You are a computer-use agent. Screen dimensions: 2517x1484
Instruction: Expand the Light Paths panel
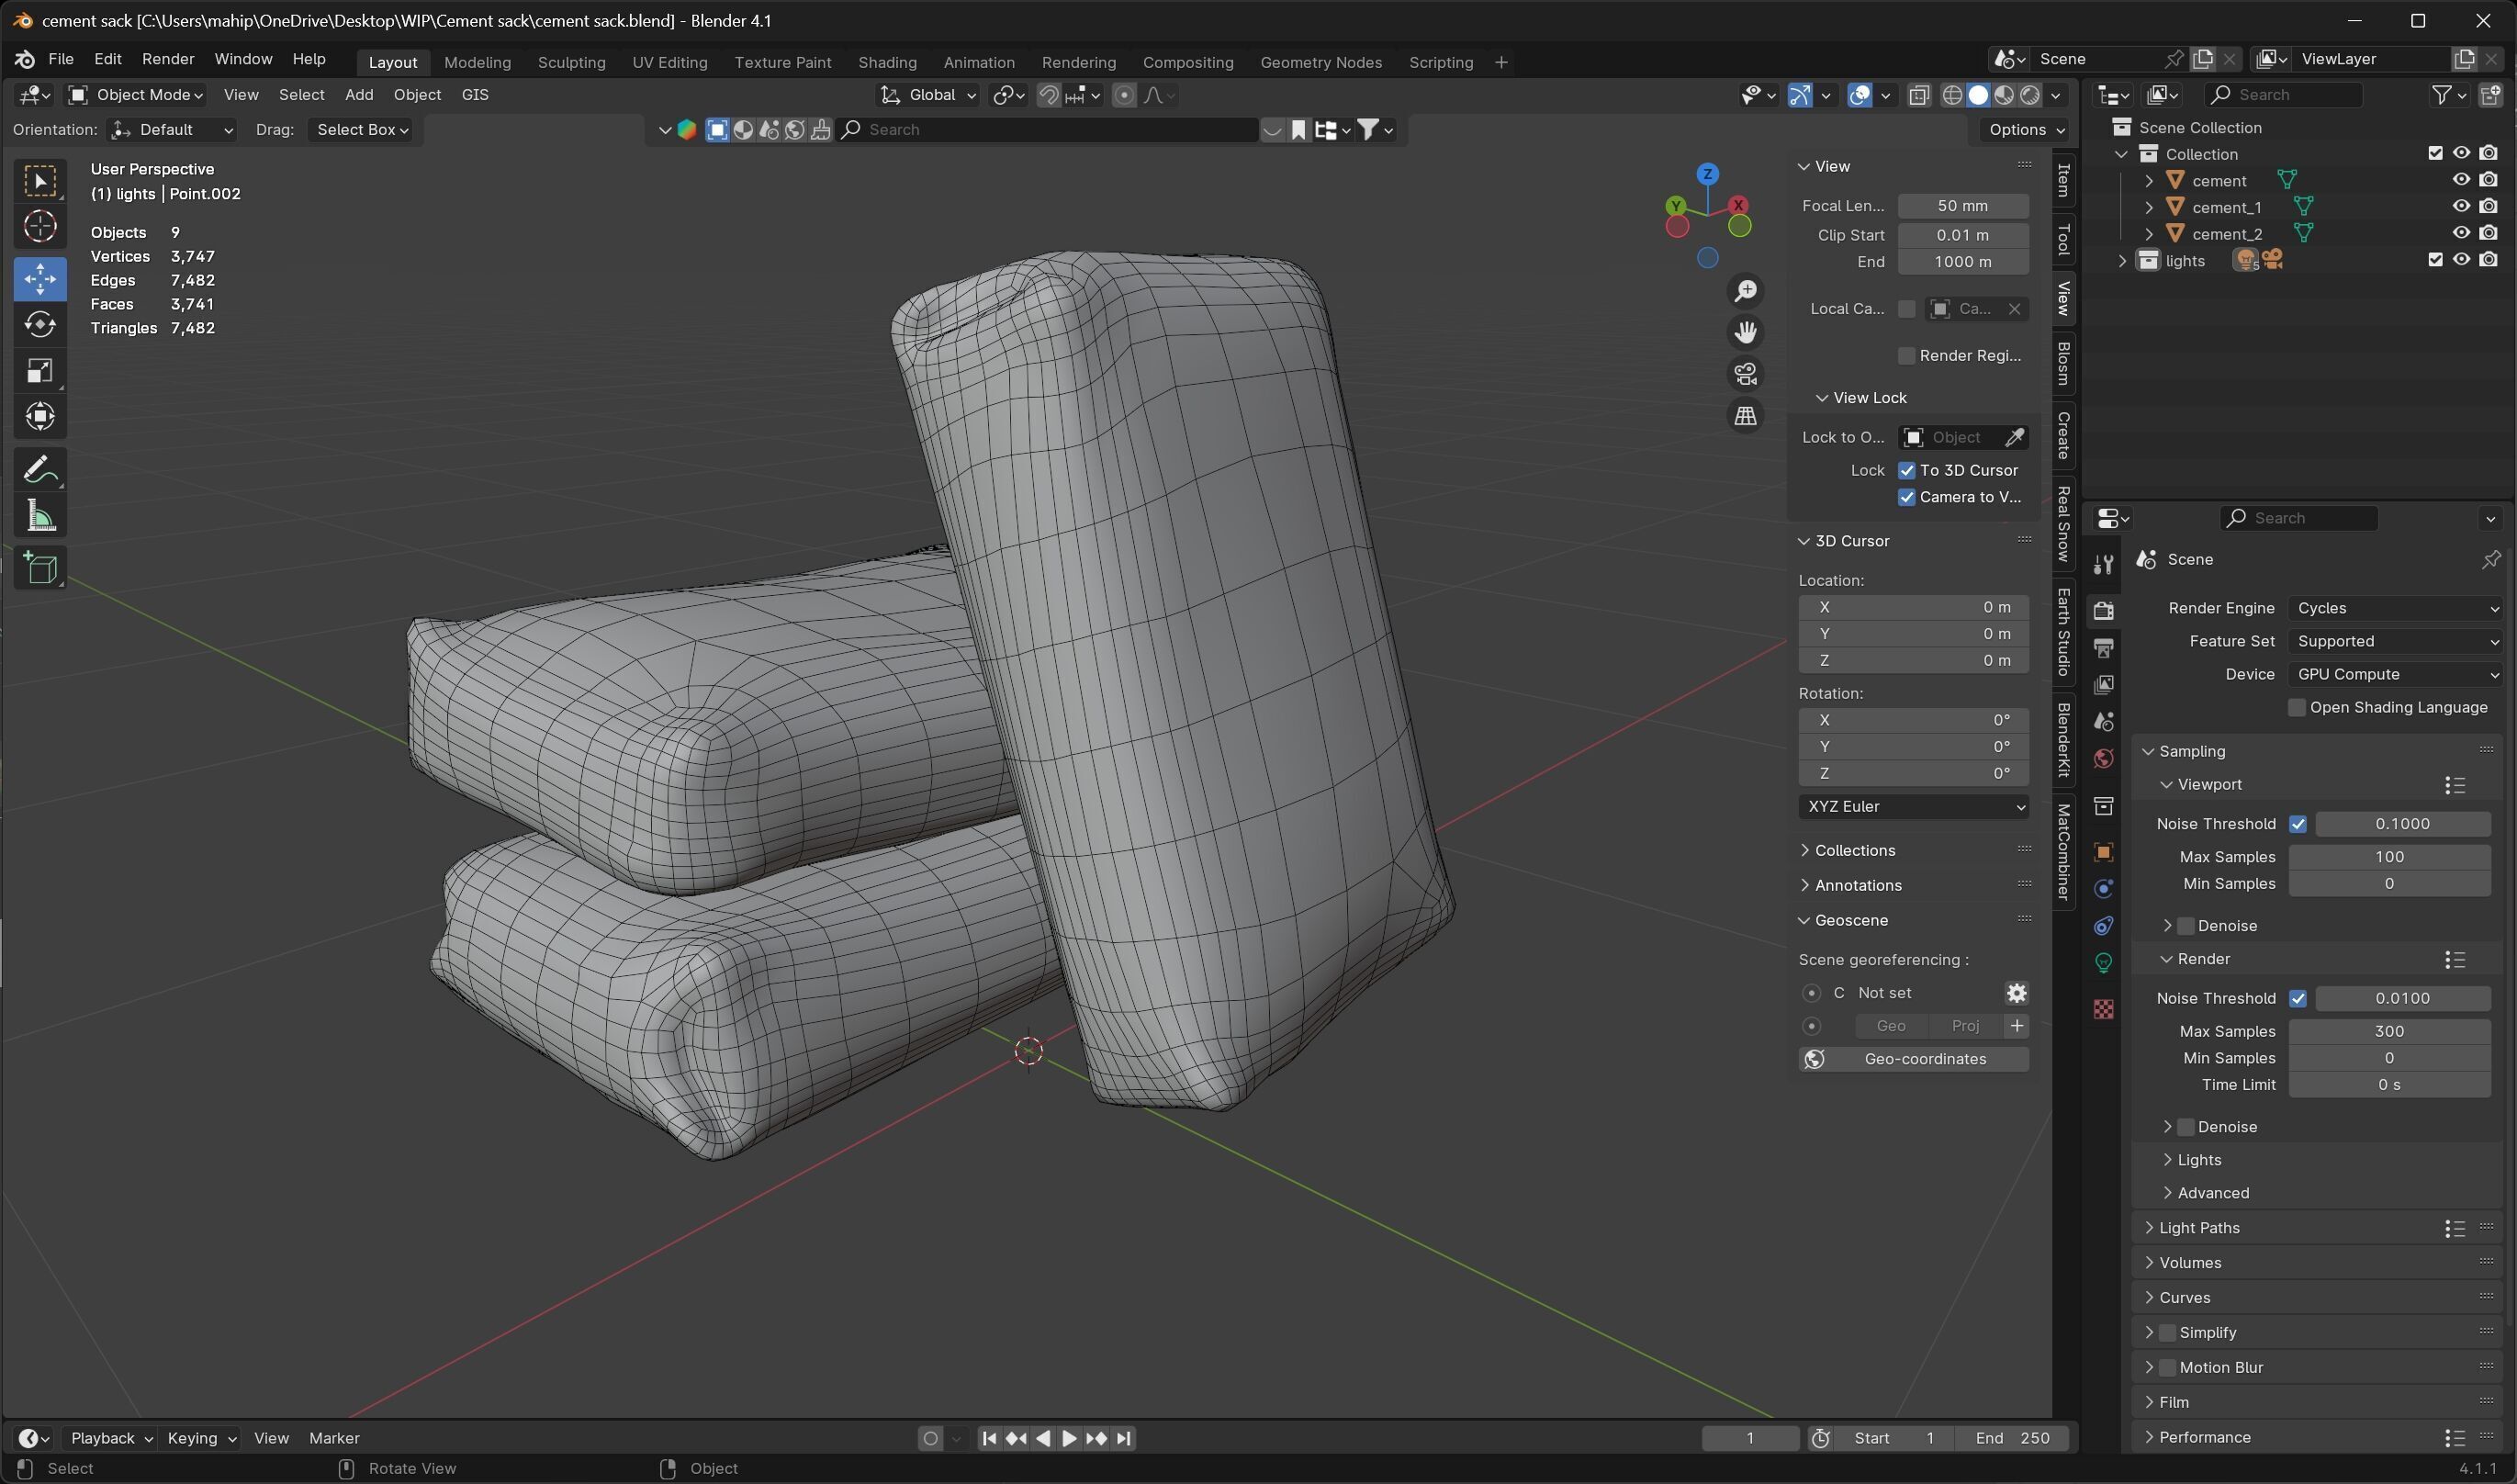[2199, 1227]
